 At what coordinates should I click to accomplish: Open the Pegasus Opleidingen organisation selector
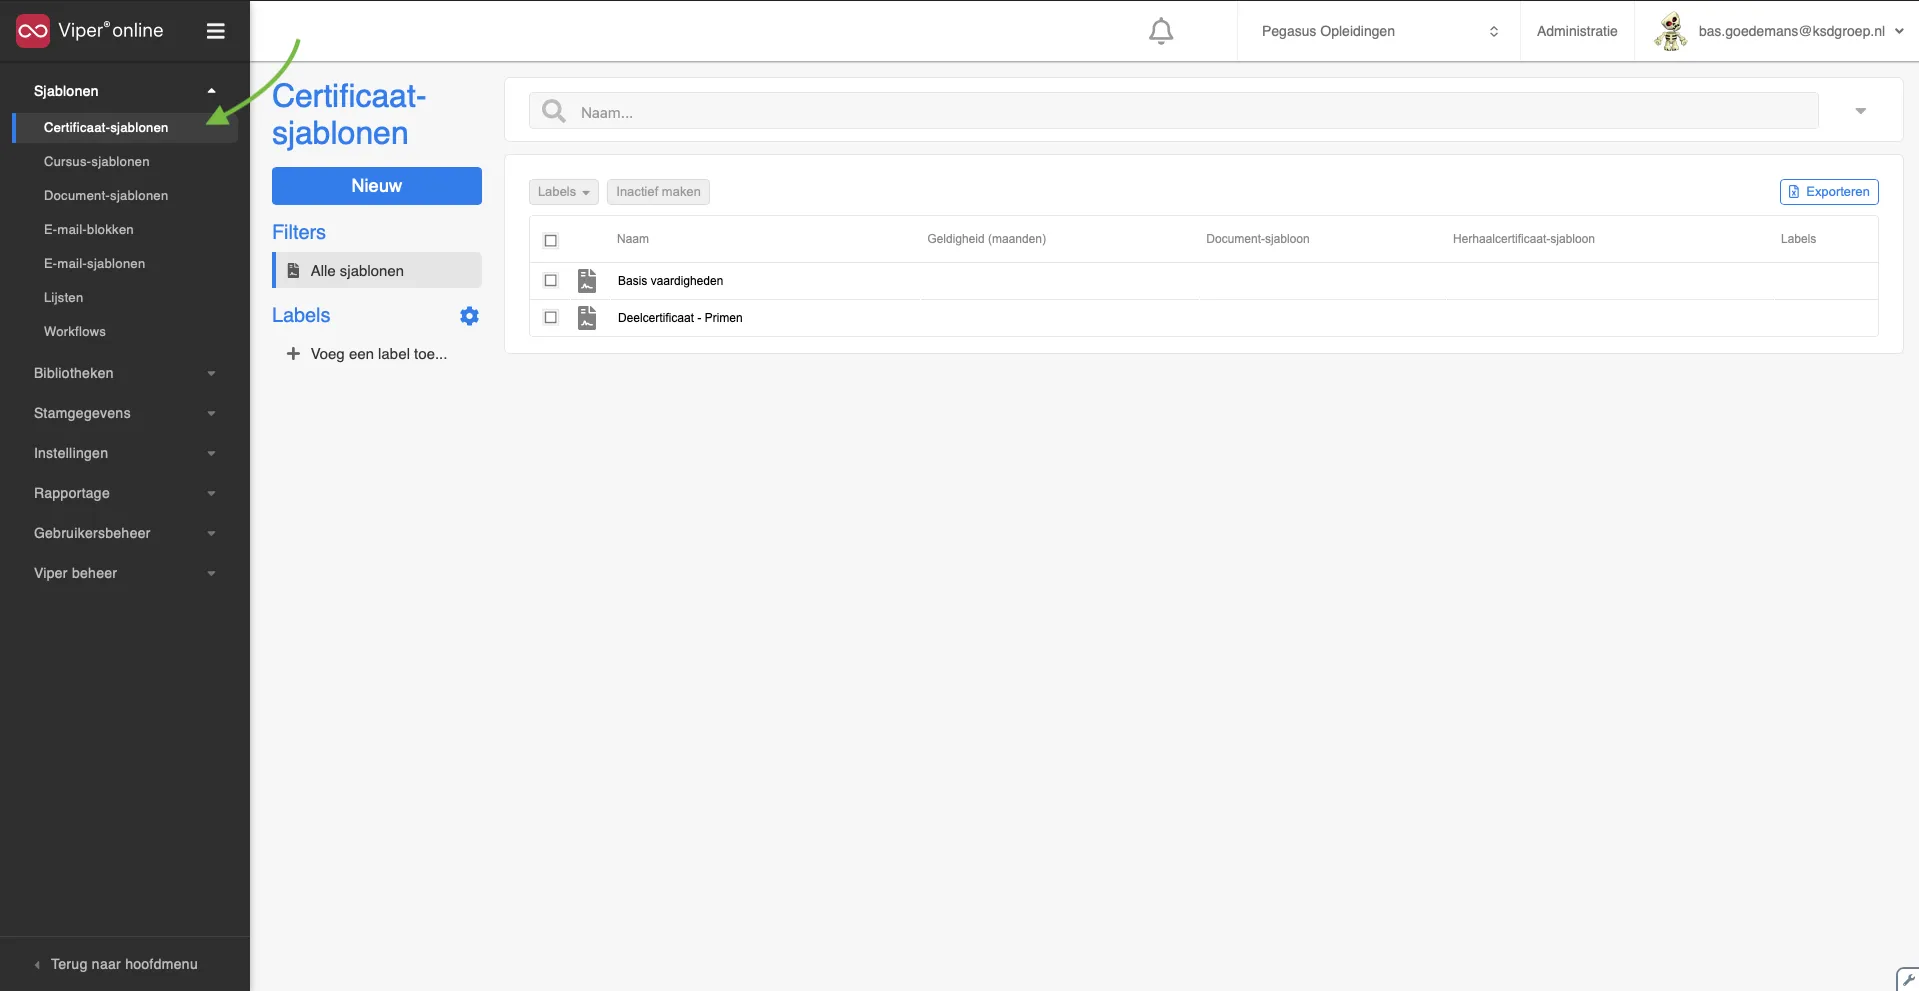(x=1378, y=31)
